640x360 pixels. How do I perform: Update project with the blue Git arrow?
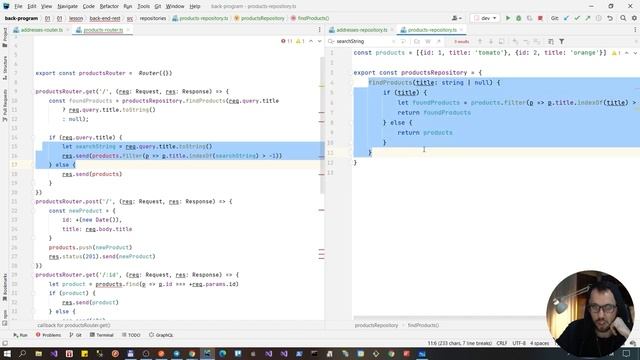(x=566, y=18)
